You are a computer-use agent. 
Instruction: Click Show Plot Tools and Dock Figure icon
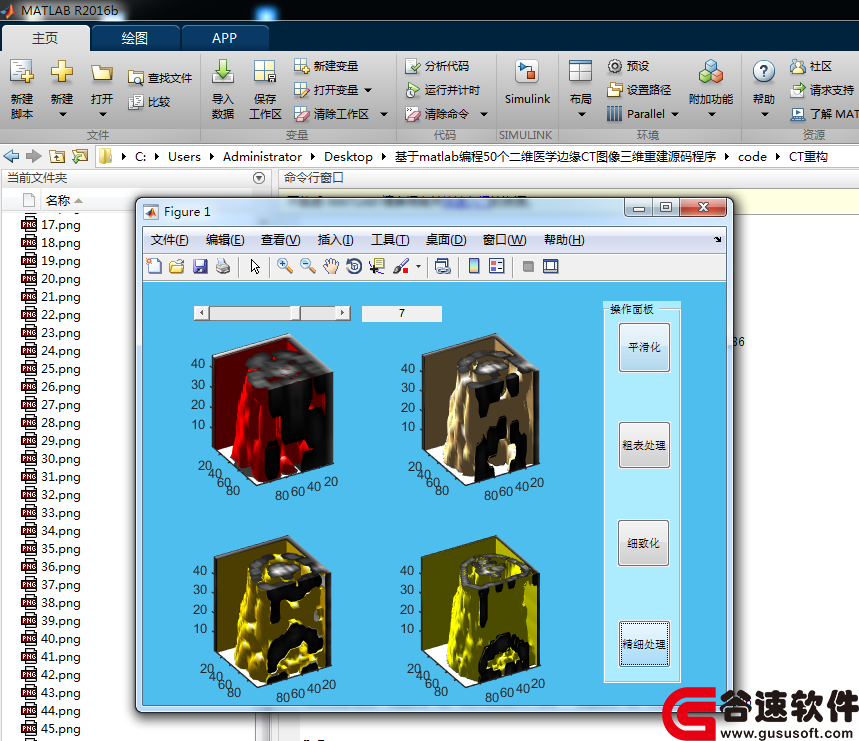click(551, 266)
